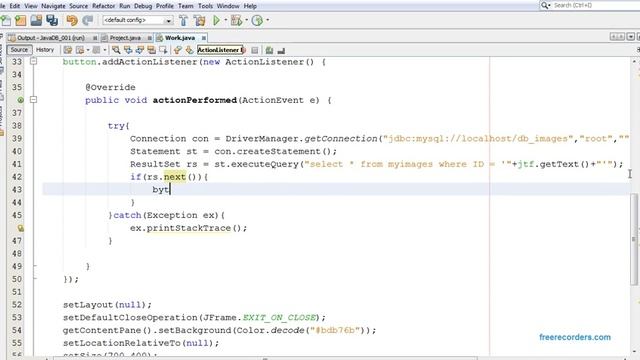Open the Team menu

click(186, 6)
